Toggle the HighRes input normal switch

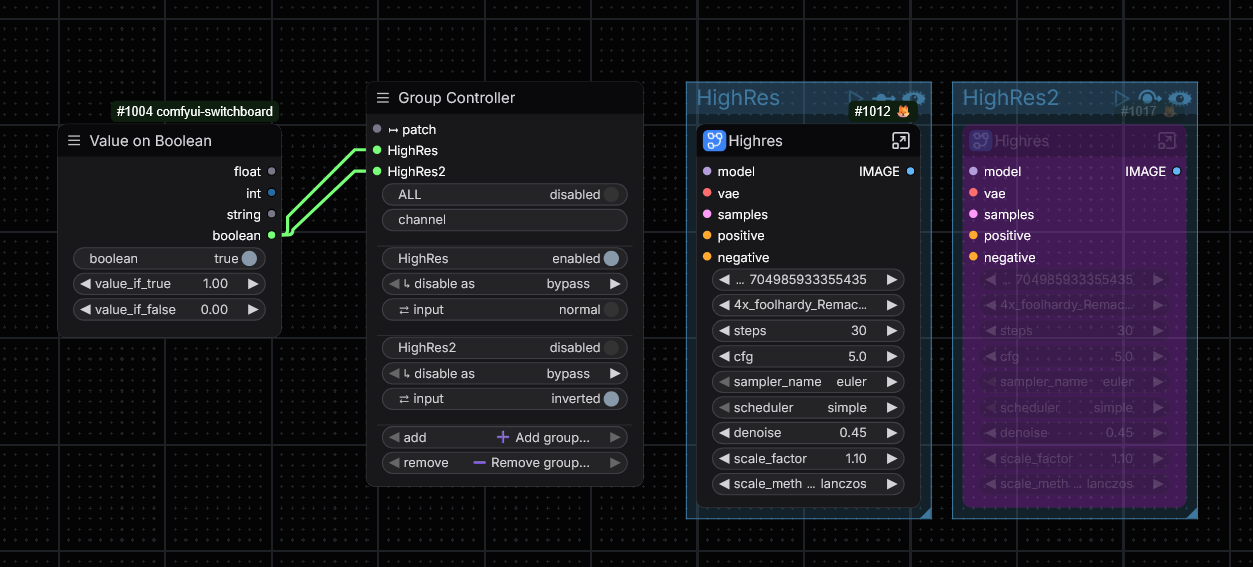(x=611, y=310)
